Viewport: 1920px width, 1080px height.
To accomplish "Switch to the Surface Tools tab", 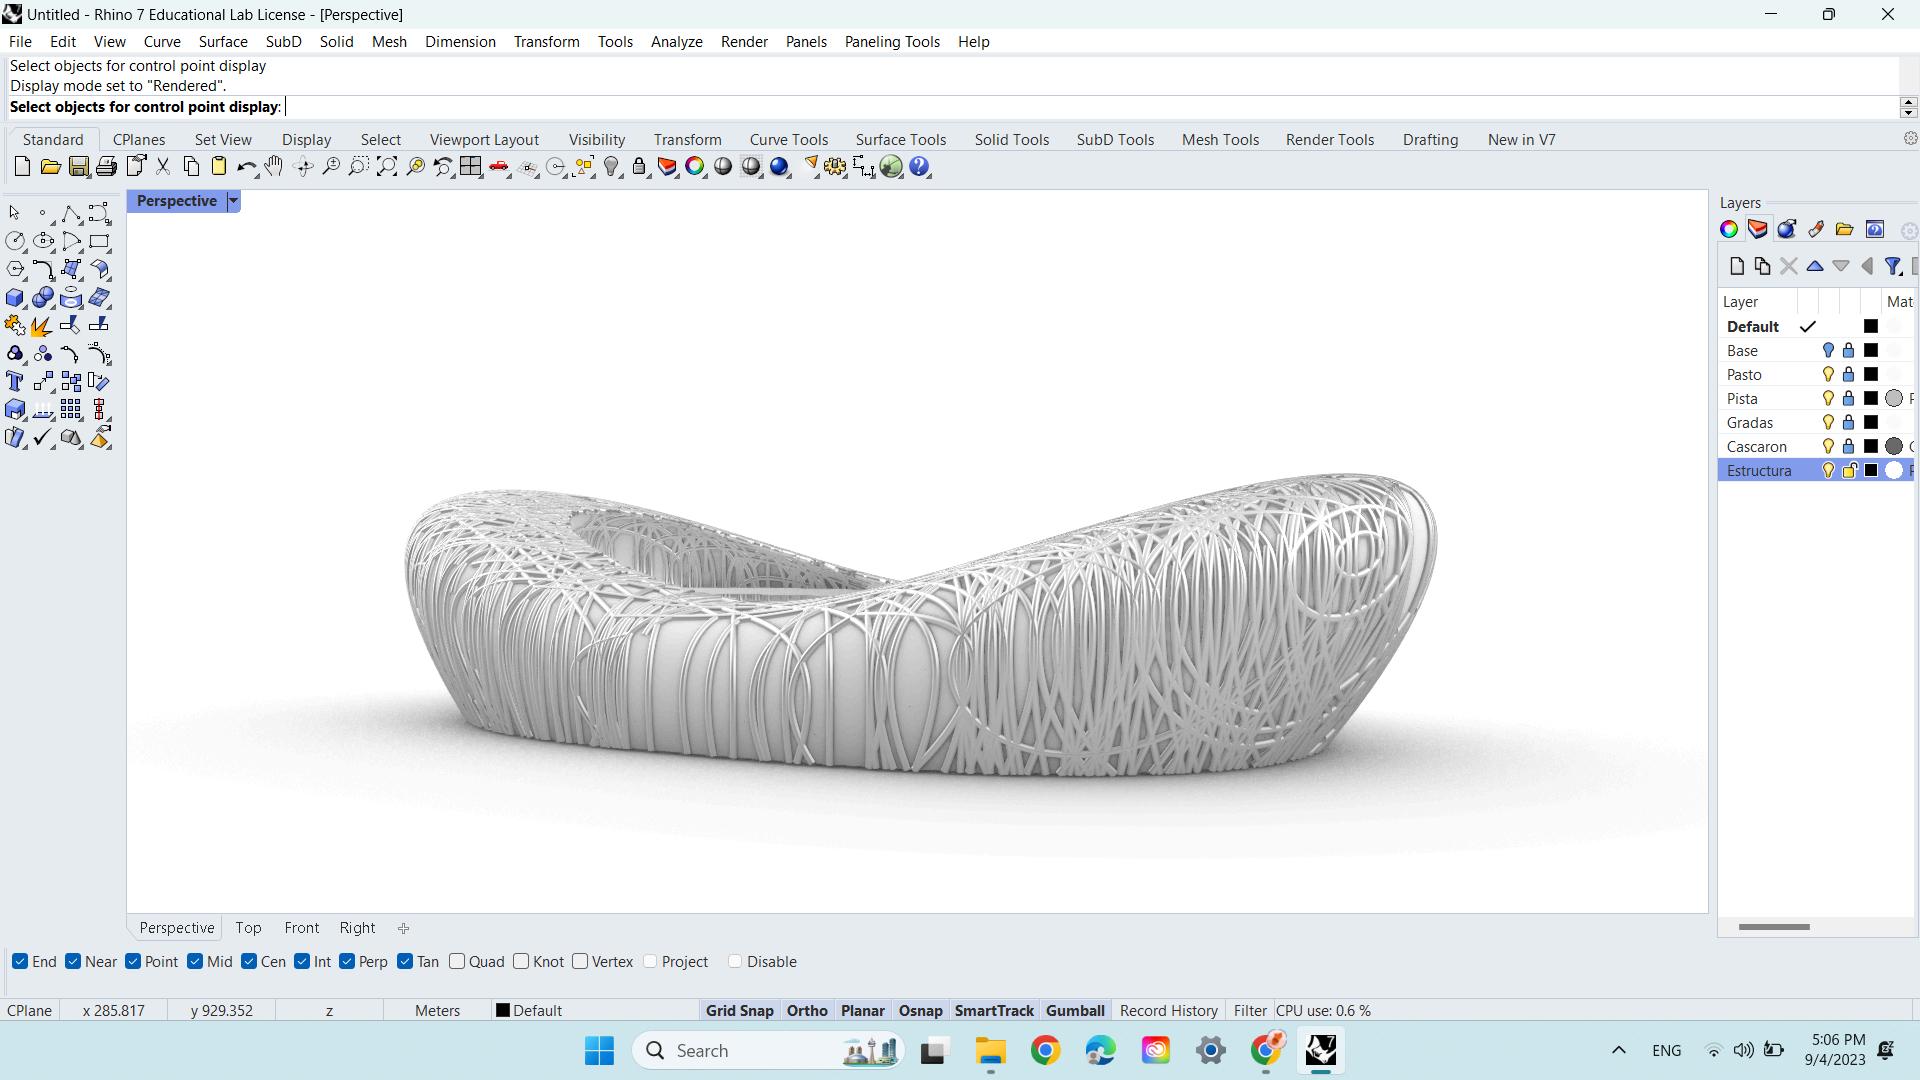I will click(x=900, y=139).
